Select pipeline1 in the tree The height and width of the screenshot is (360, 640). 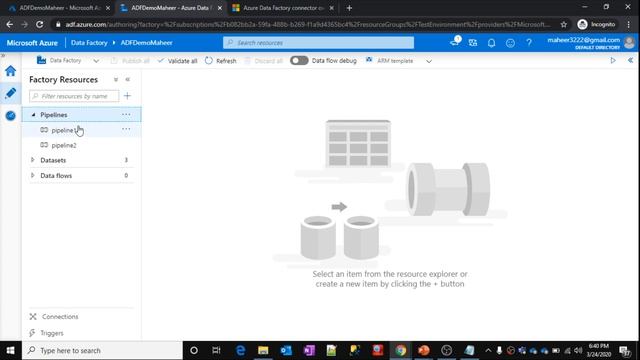pos(63,130)
